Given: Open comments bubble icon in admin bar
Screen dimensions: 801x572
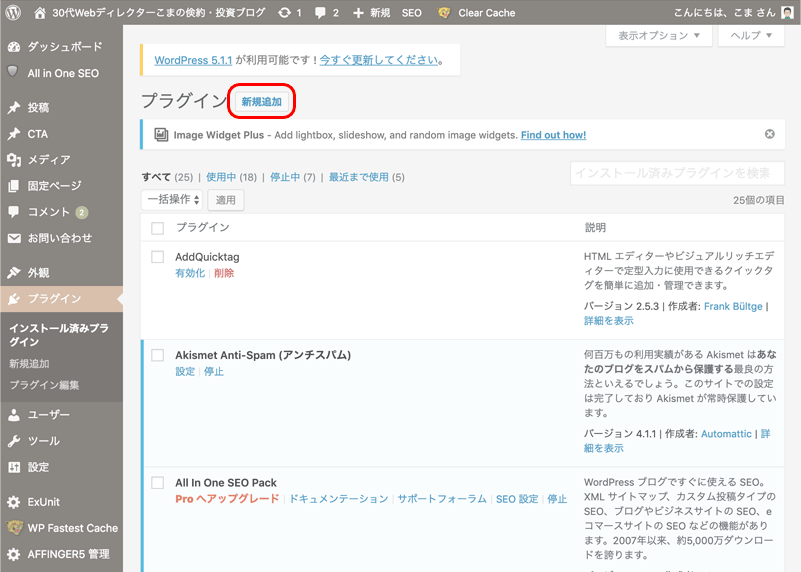Looking at the screenshot, I should point(320,13).
